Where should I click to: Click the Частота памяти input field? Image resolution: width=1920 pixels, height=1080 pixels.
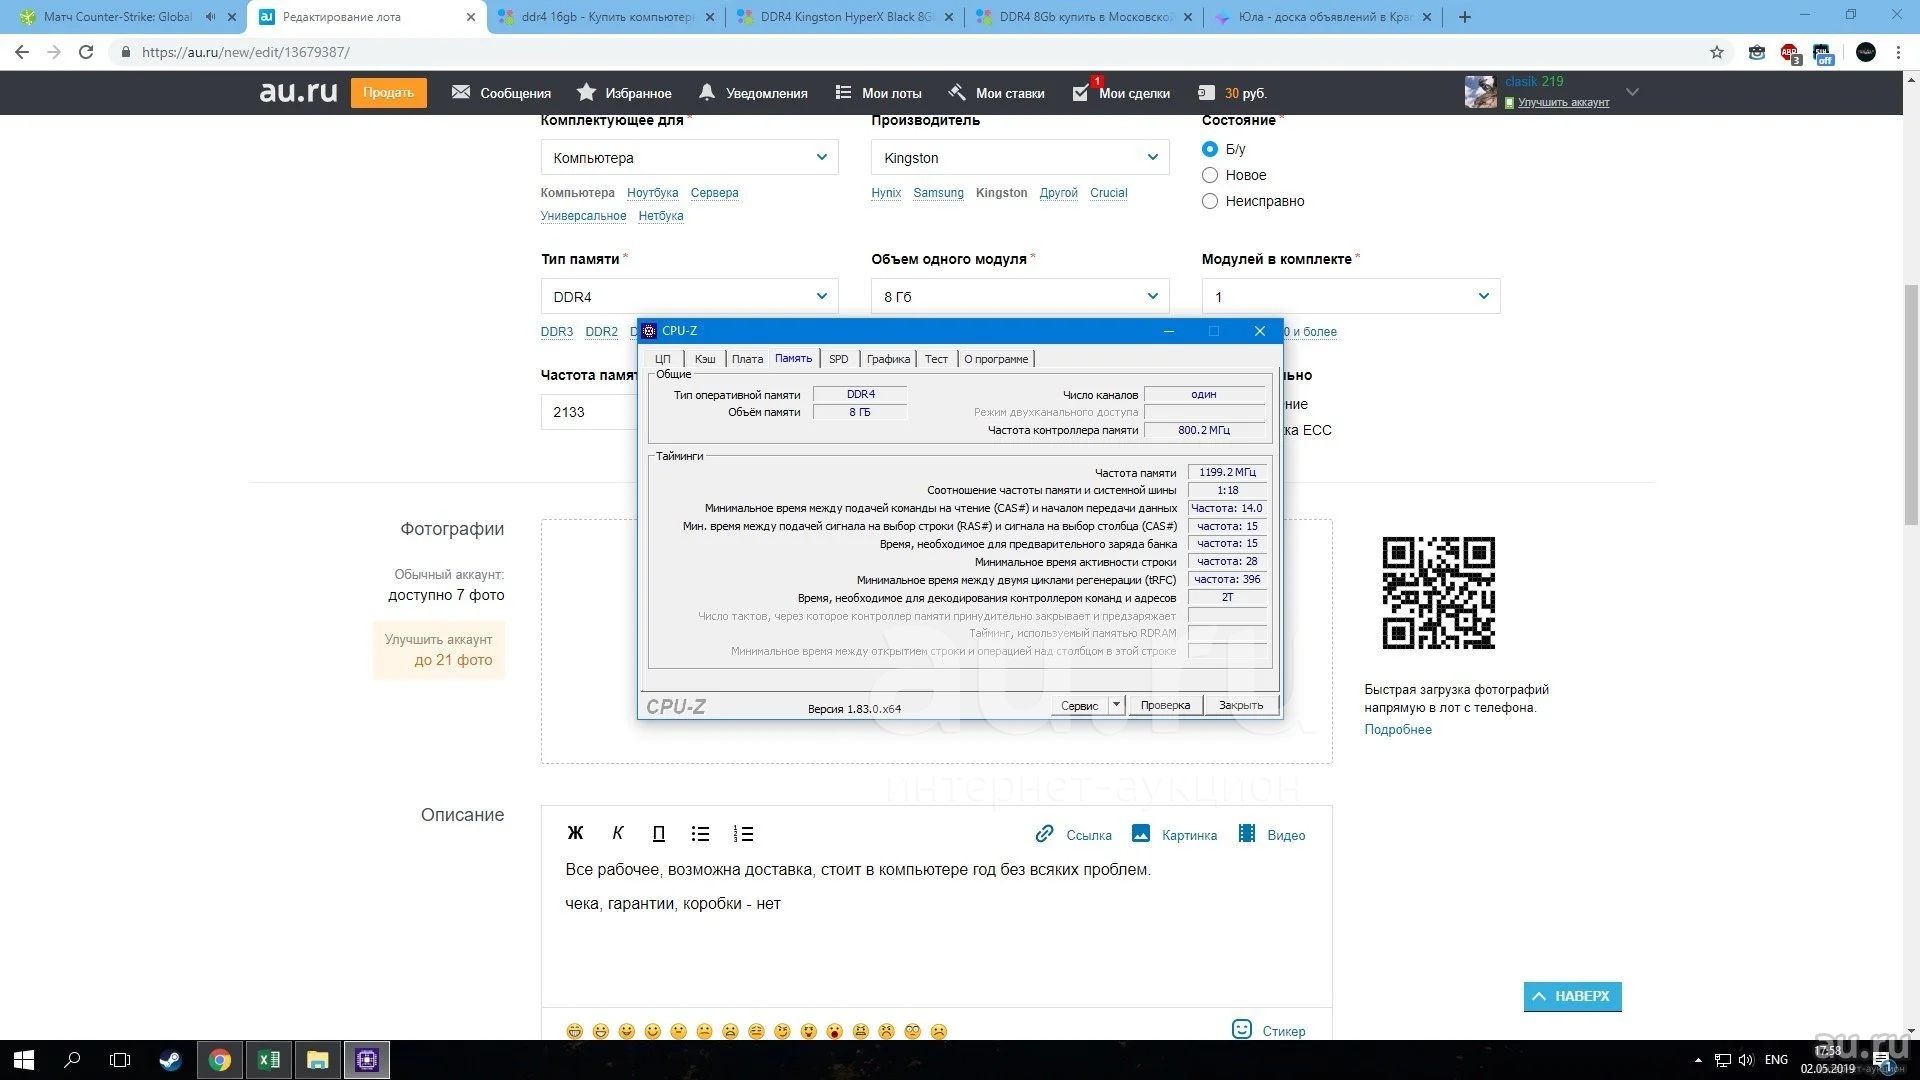[589, 412]
